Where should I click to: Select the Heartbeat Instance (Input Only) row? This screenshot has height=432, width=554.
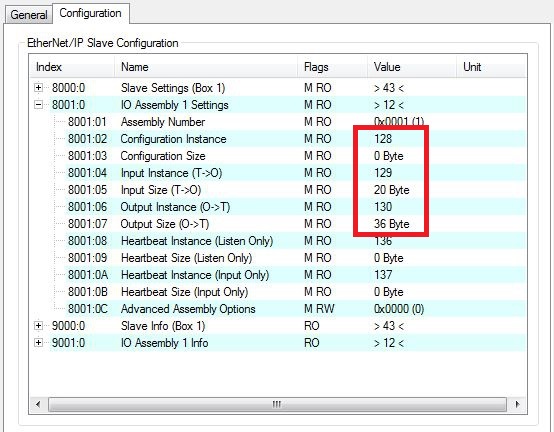pyautogui.click(x=278, y=275)
